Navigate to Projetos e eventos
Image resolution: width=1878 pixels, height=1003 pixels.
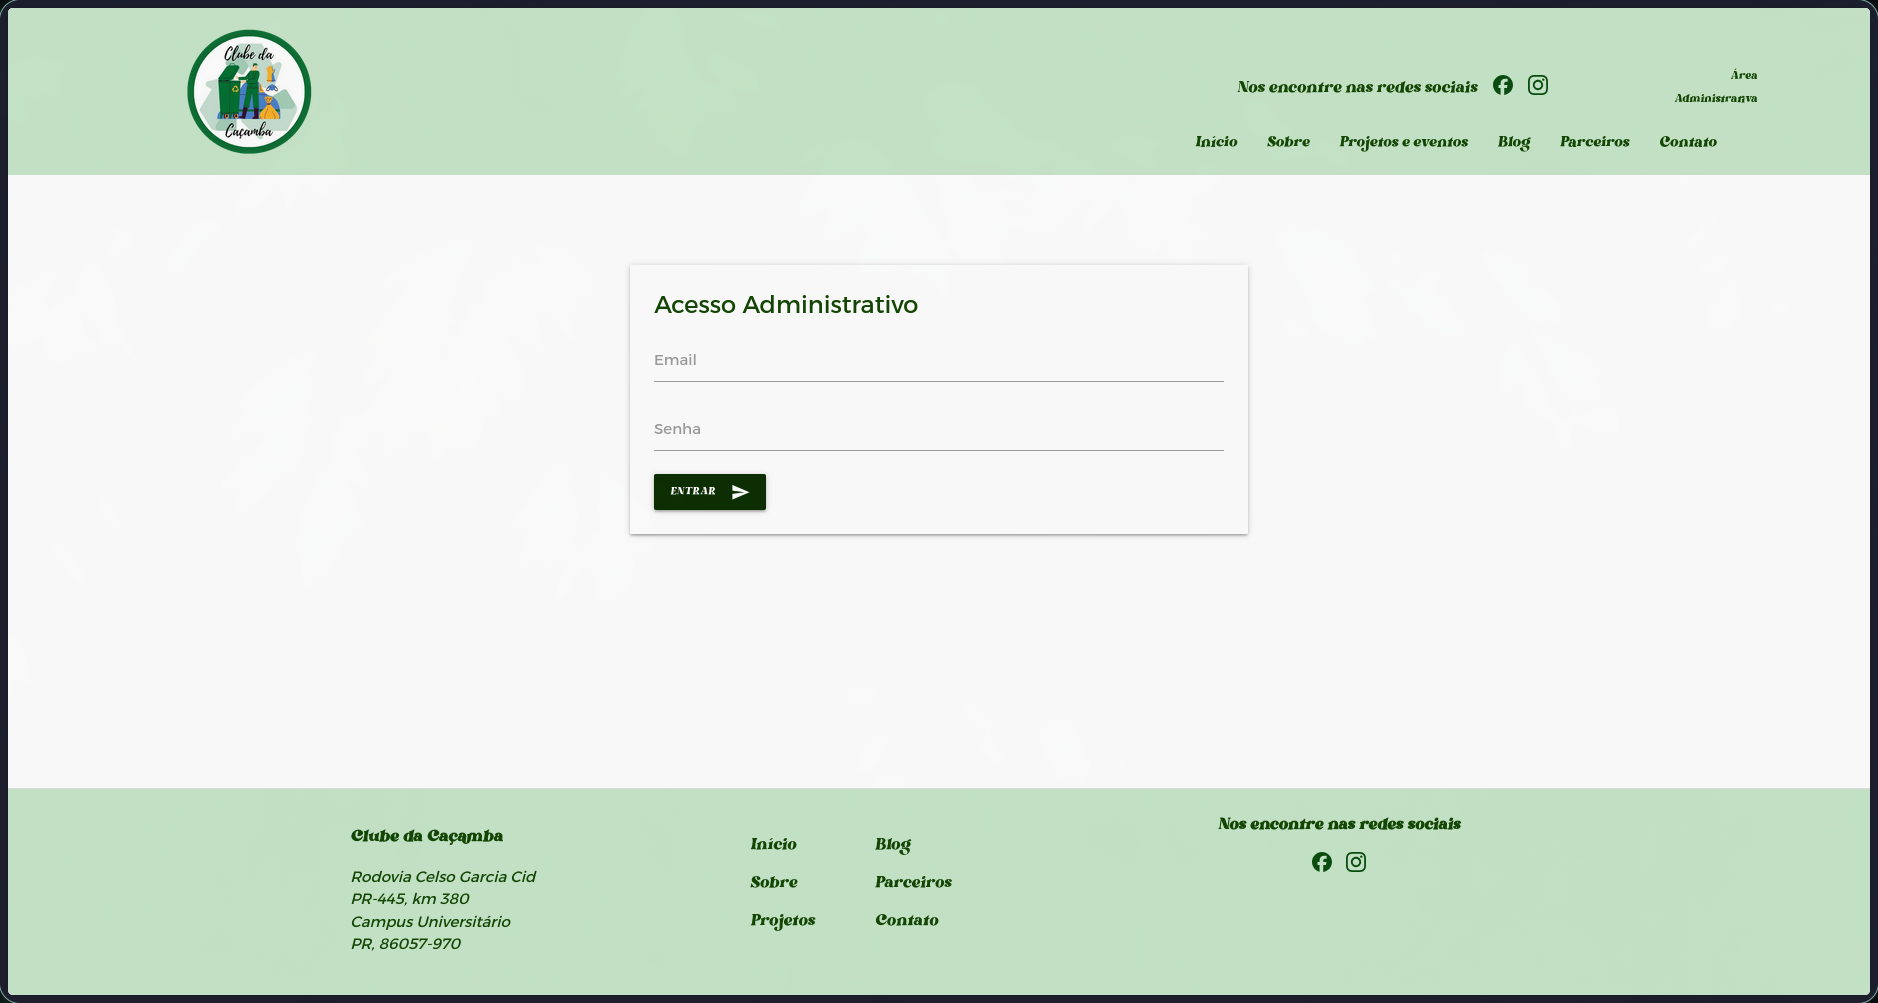(1403, 142)
